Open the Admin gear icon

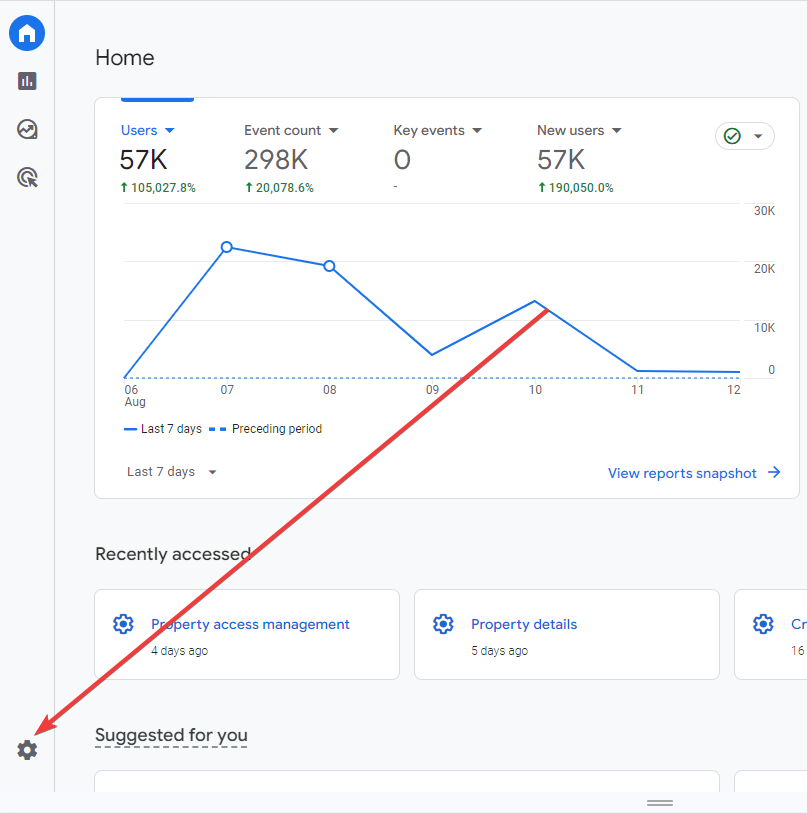click(x=27, y=749)
